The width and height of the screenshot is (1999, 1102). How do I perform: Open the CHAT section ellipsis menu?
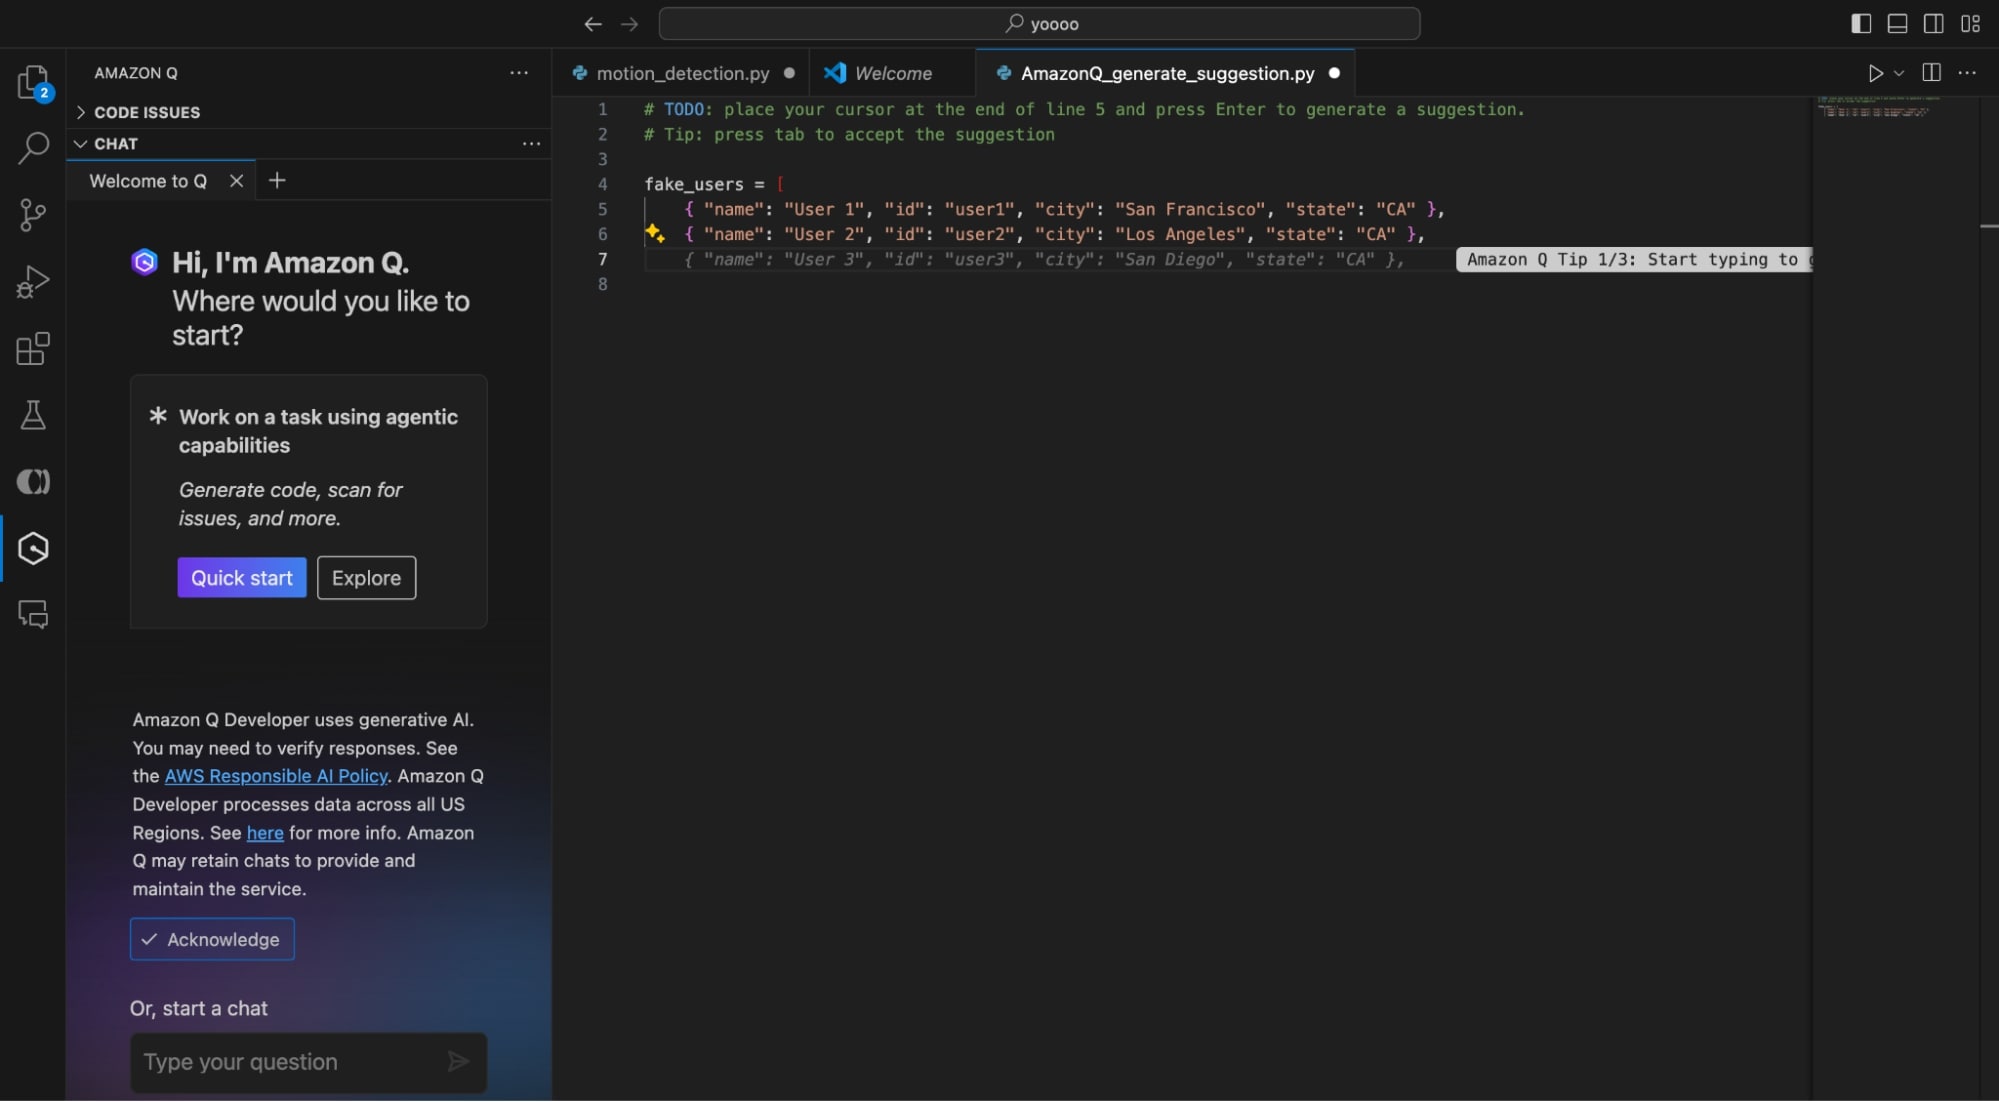(531, 144)
